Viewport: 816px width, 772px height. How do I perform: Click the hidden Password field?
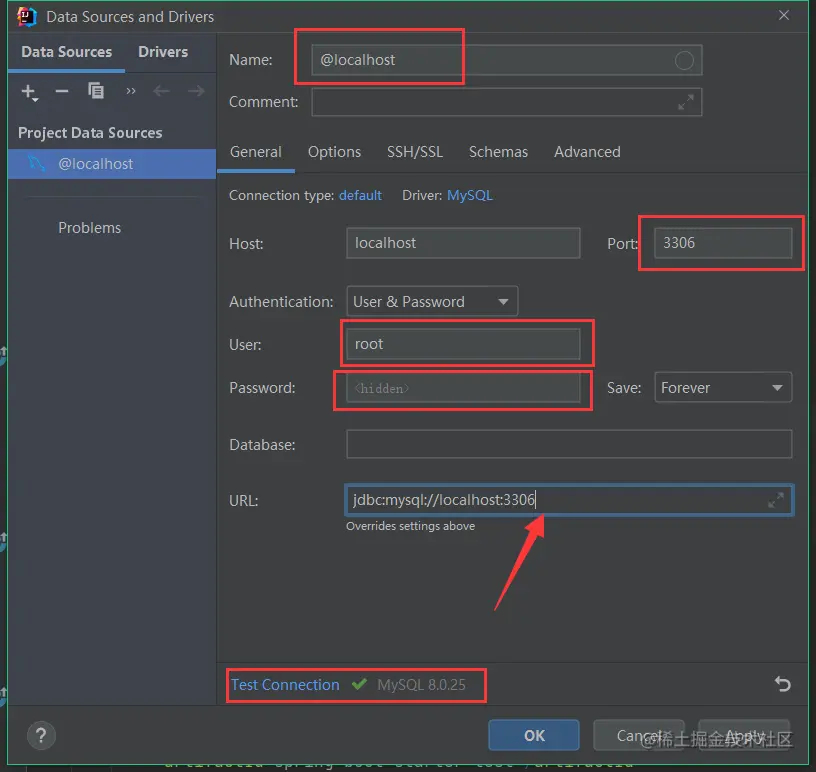463,388
